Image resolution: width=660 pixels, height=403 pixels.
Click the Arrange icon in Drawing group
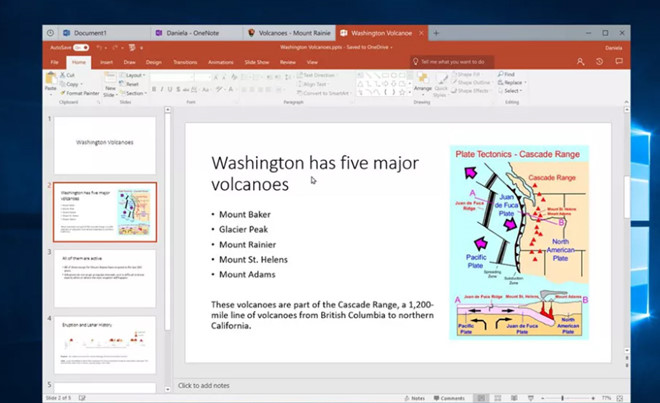point(423,84)
